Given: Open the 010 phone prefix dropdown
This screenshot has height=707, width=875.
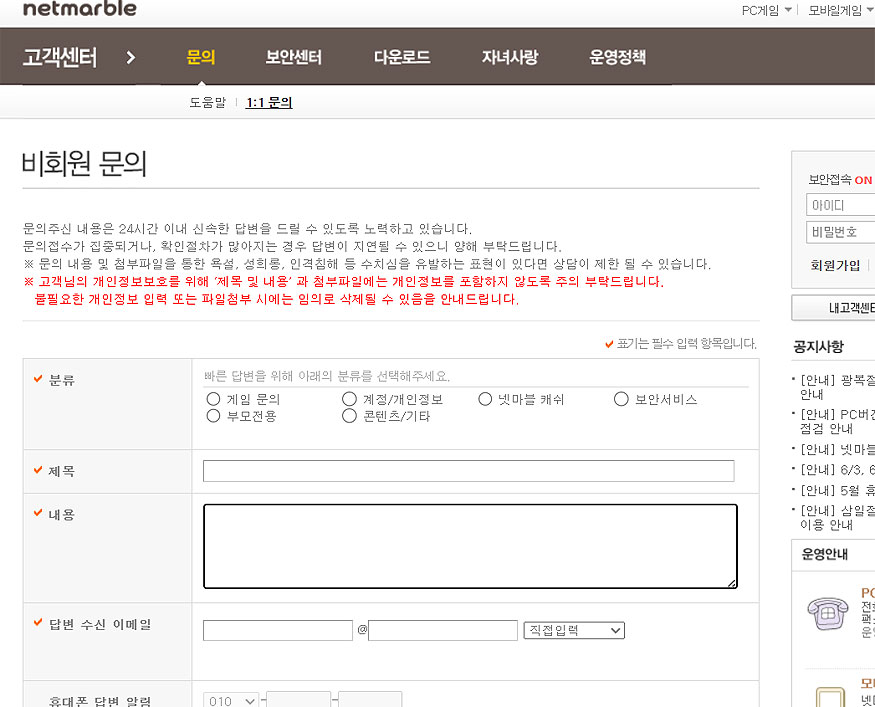Looking at the screenshot, I should [231, 701].
